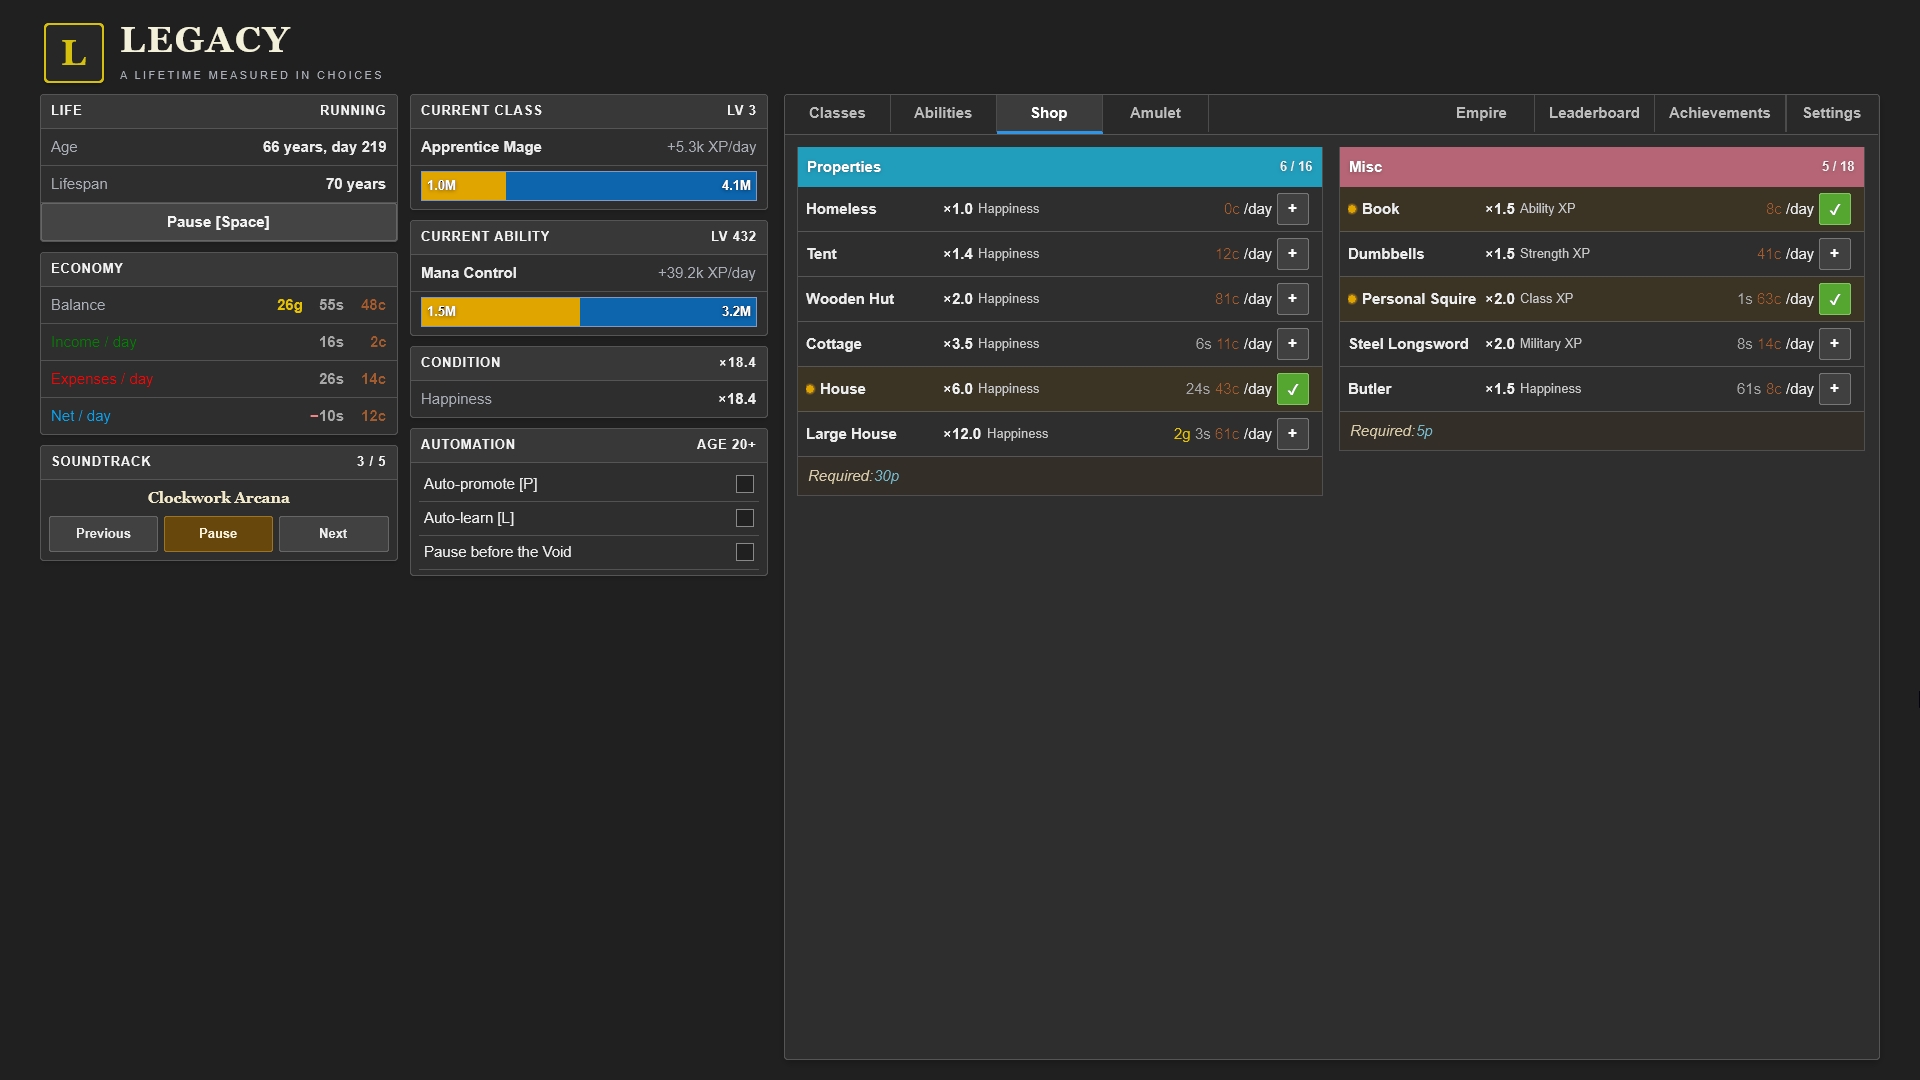Click the plus icon next to Cottage

pos(1292,344)
